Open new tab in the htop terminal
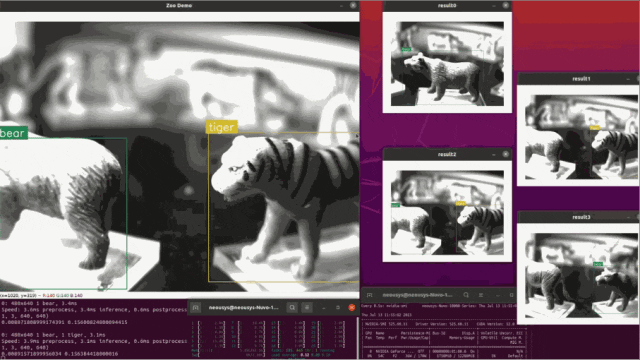 click(x=196, y=307)
